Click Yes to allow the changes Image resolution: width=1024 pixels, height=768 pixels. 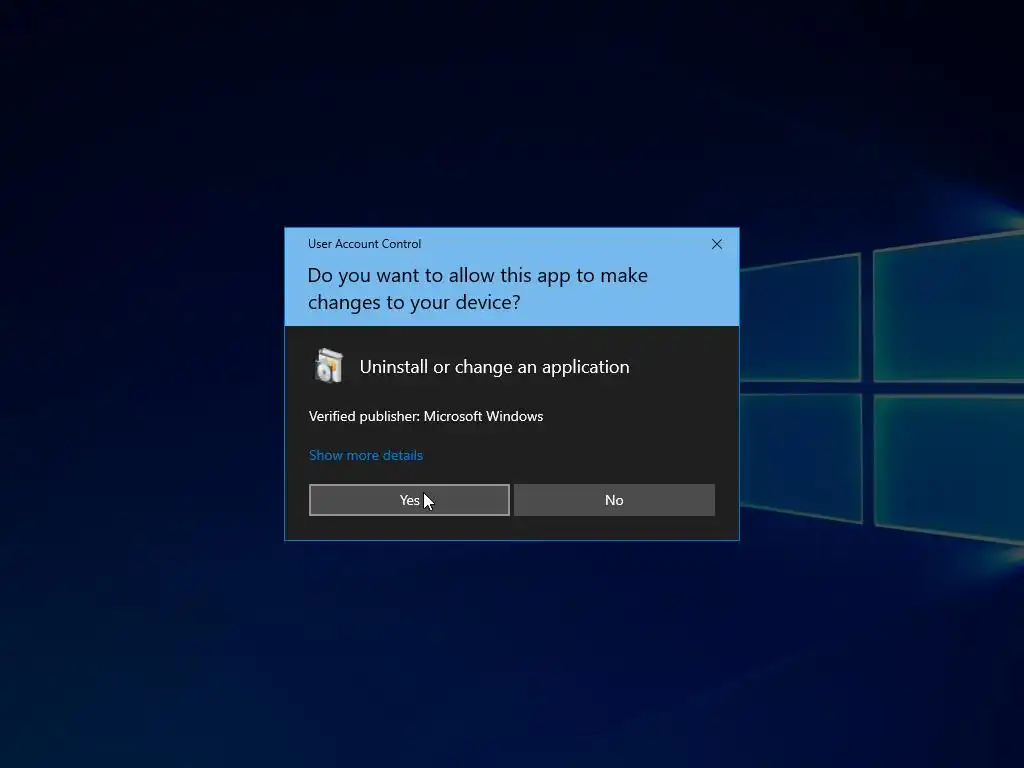[x=409, y=500]
